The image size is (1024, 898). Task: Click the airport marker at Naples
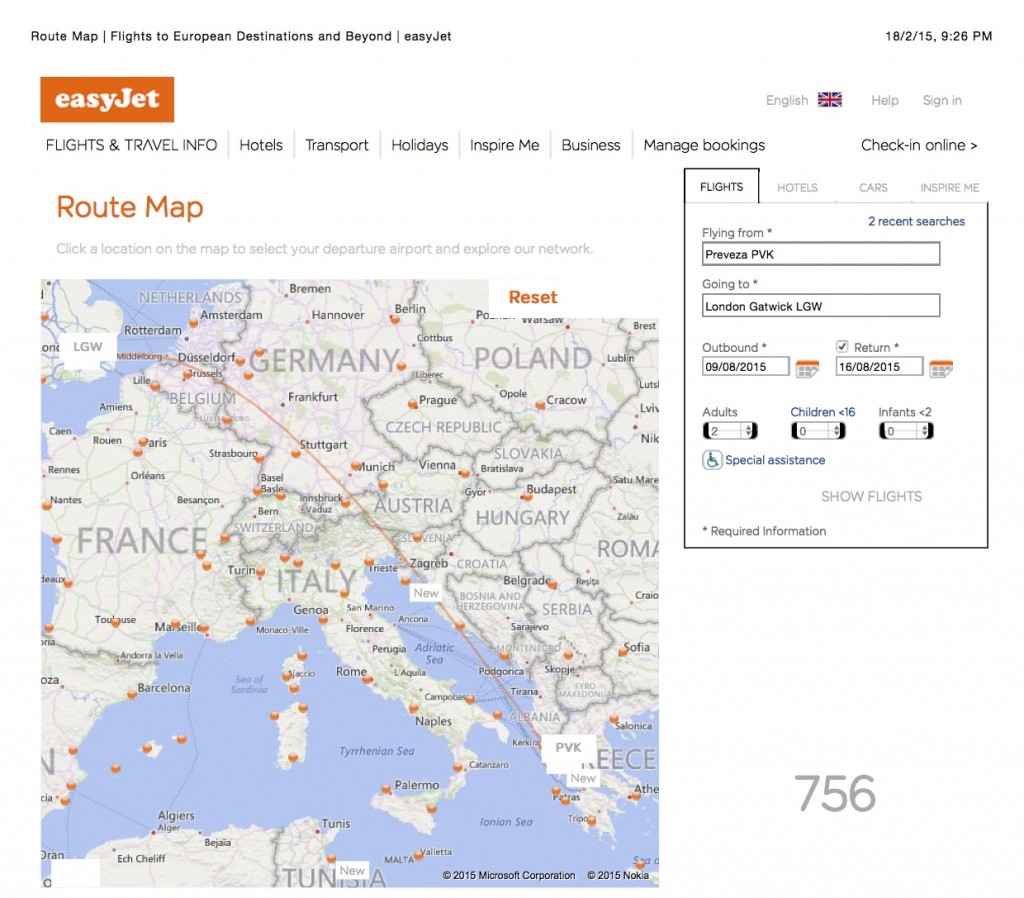(413, 708)
